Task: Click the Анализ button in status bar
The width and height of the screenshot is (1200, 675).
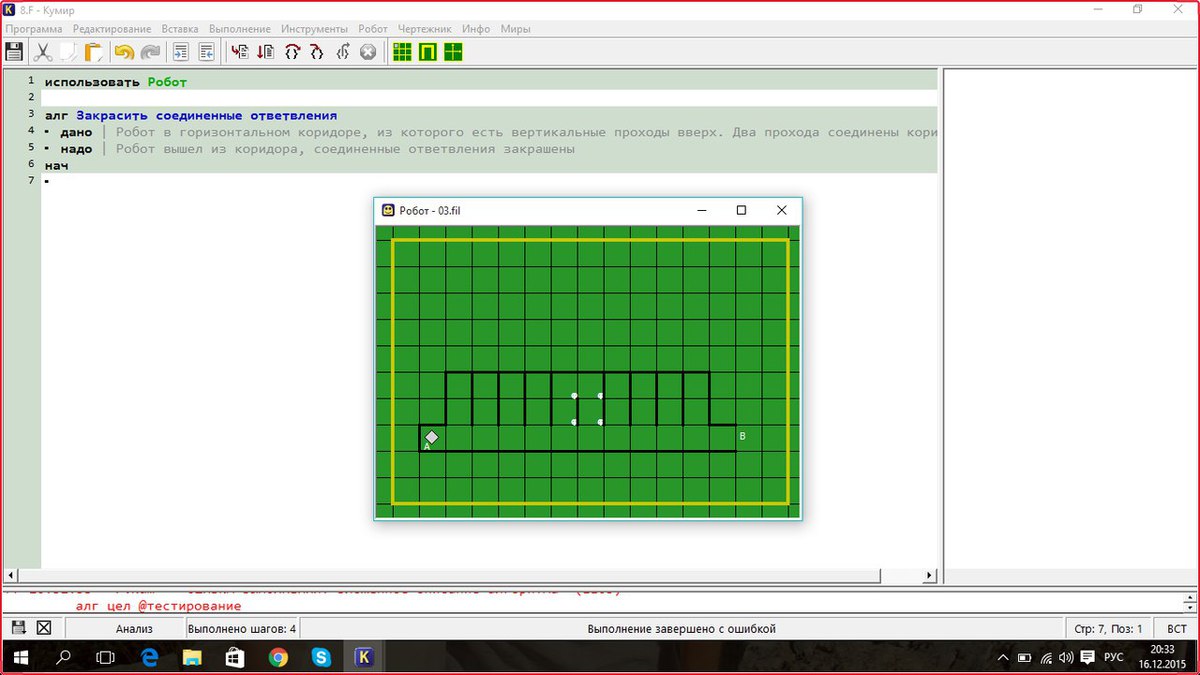Action: [x=136, y=628]
